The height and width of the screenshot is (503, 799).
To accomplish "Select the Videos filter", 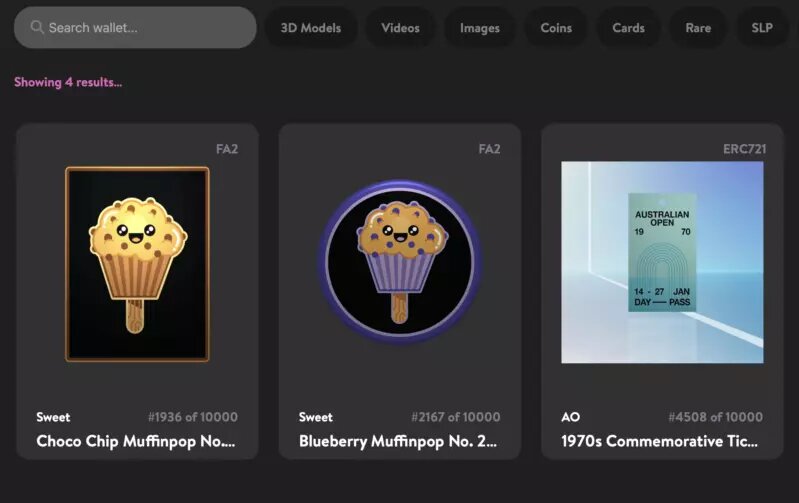I will click(401, 28).
